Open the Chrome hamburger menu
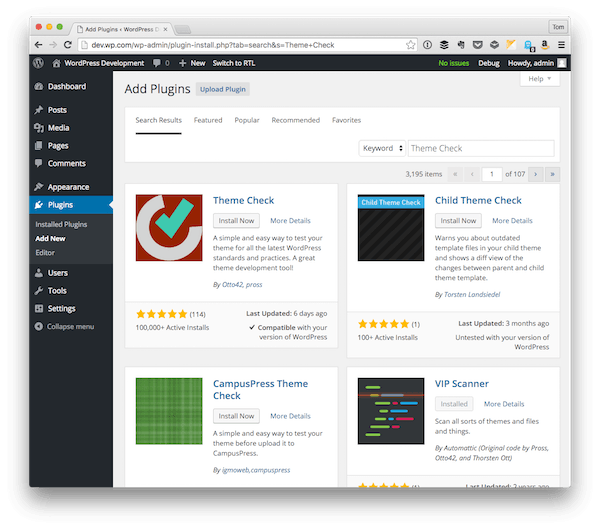600x529 pixels. [x=561, y=45]
